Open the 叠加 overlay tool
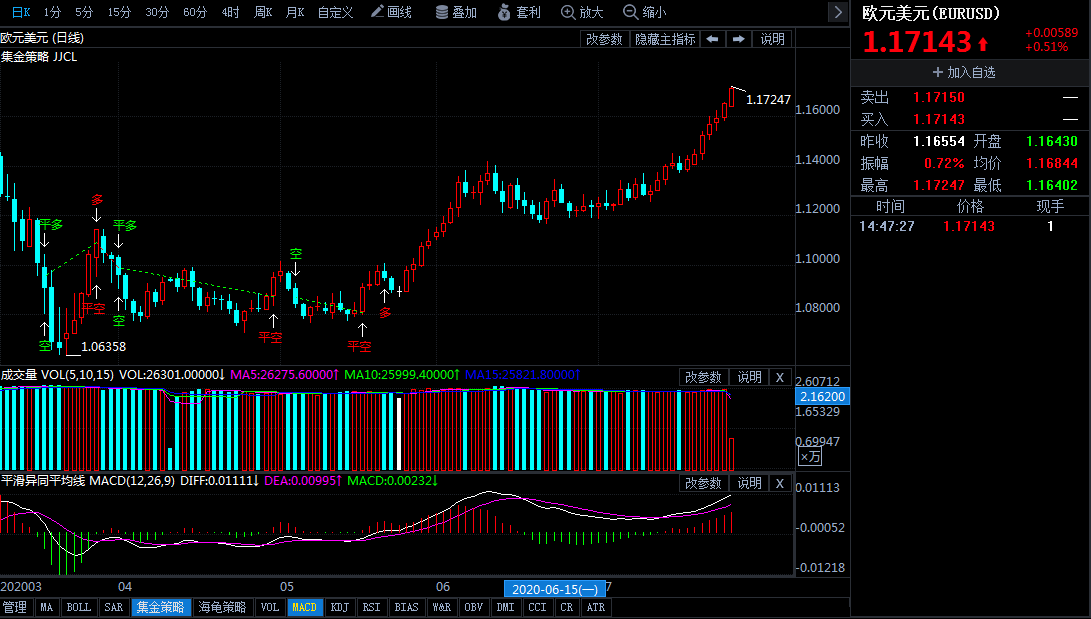The width and height of the screenshot is (1091, 619). (x=456, y=12)
